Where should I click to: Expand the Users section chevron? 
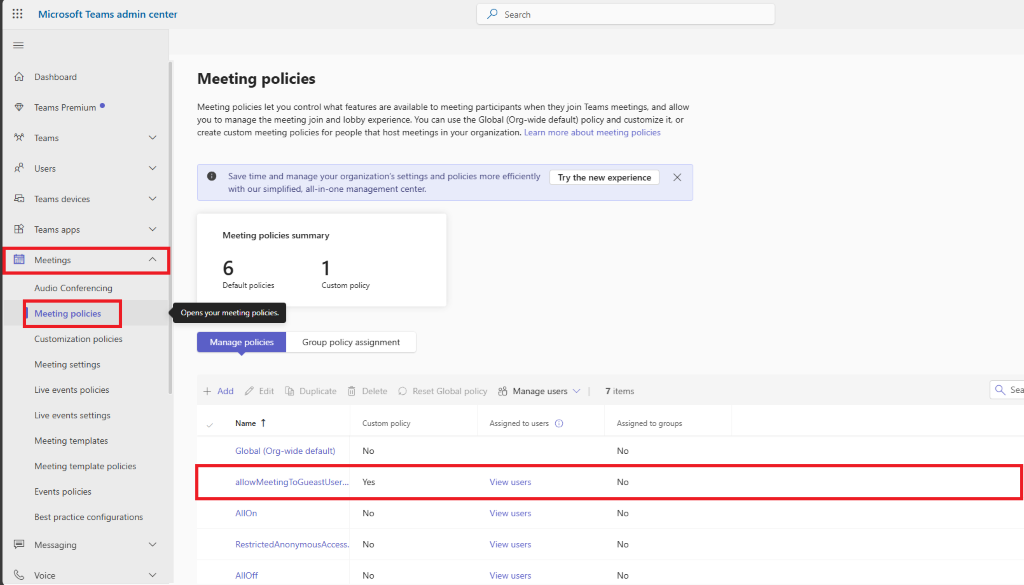152,168
